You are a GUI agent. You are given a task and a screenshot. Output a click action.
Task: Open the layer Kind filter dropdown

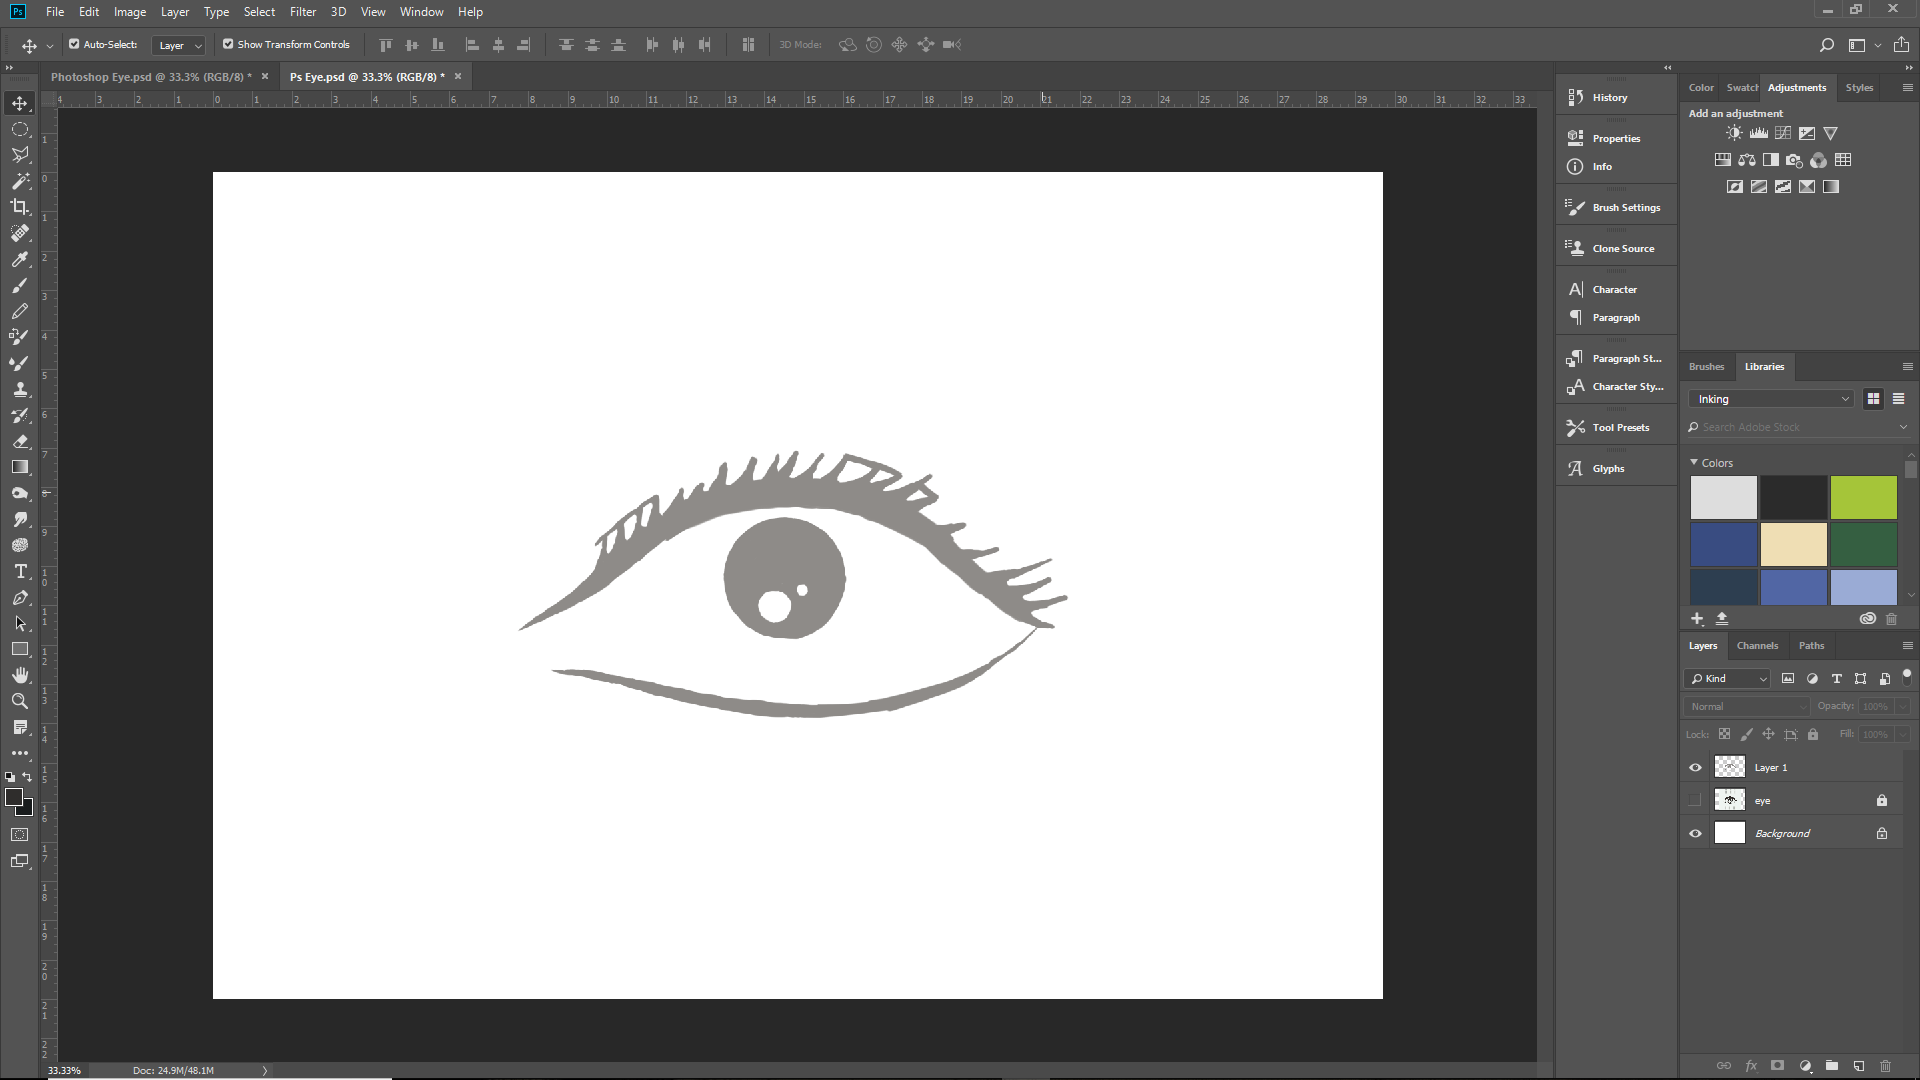click(1728, 678)
